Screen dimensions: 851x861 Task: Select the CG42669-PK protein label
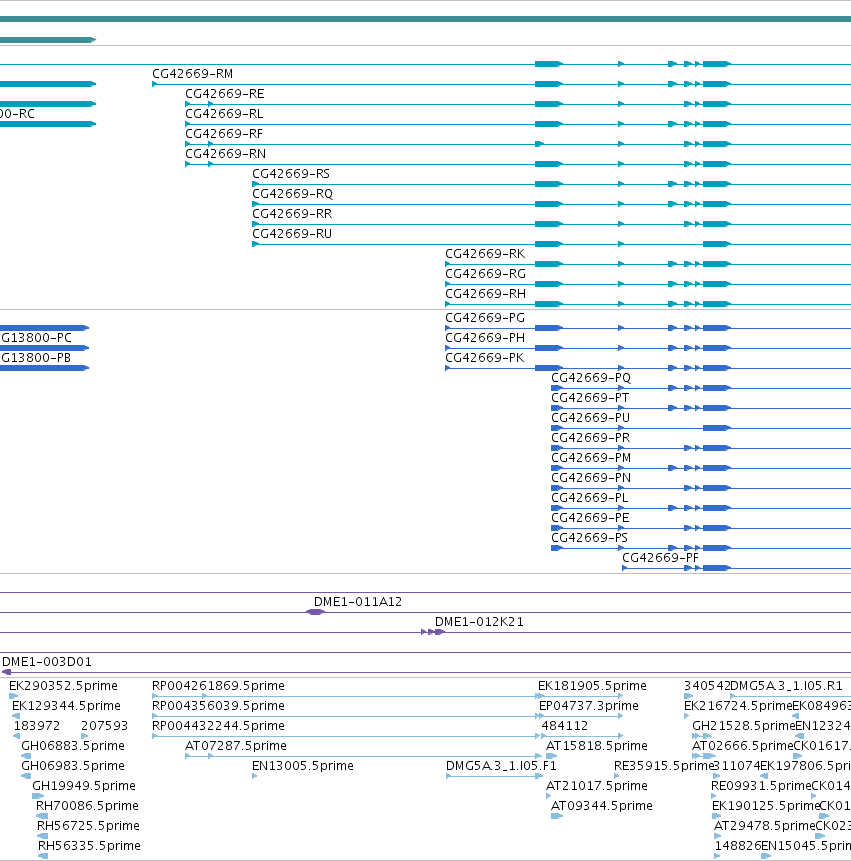point(484,358)
